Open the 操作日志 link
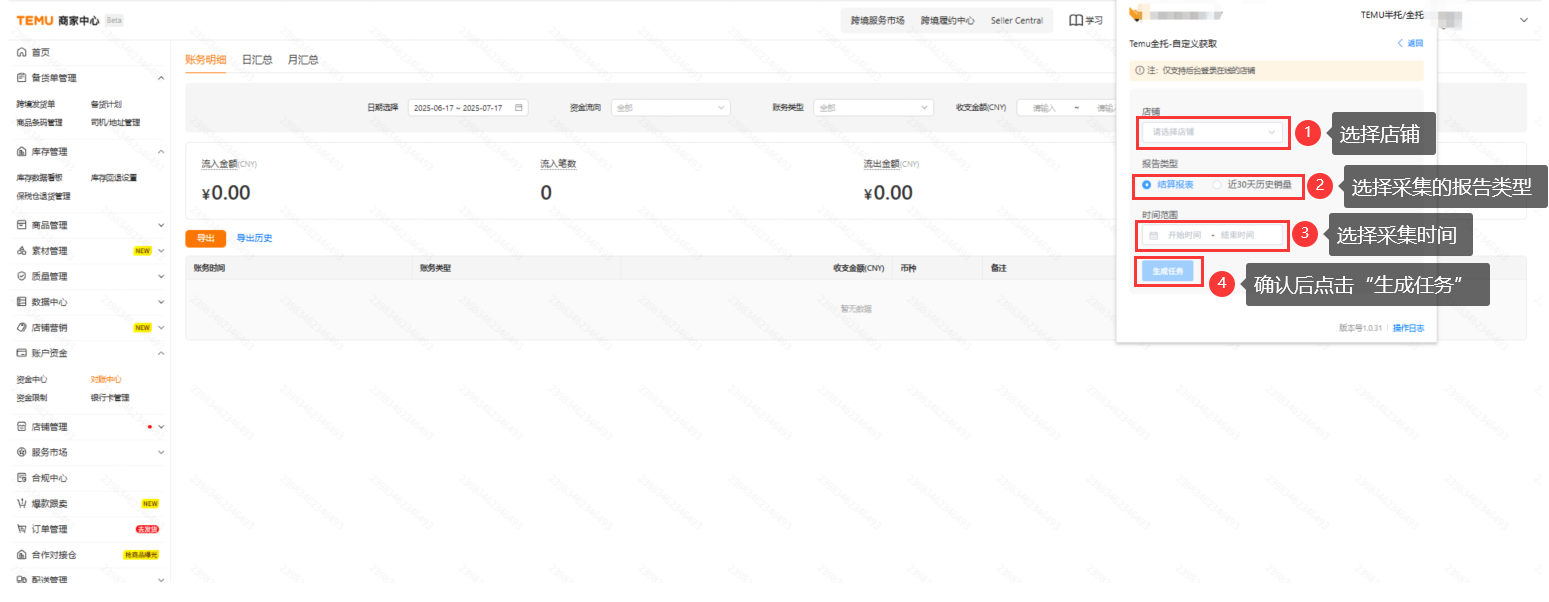The image size is (1549, 602). coord(1408,328)
